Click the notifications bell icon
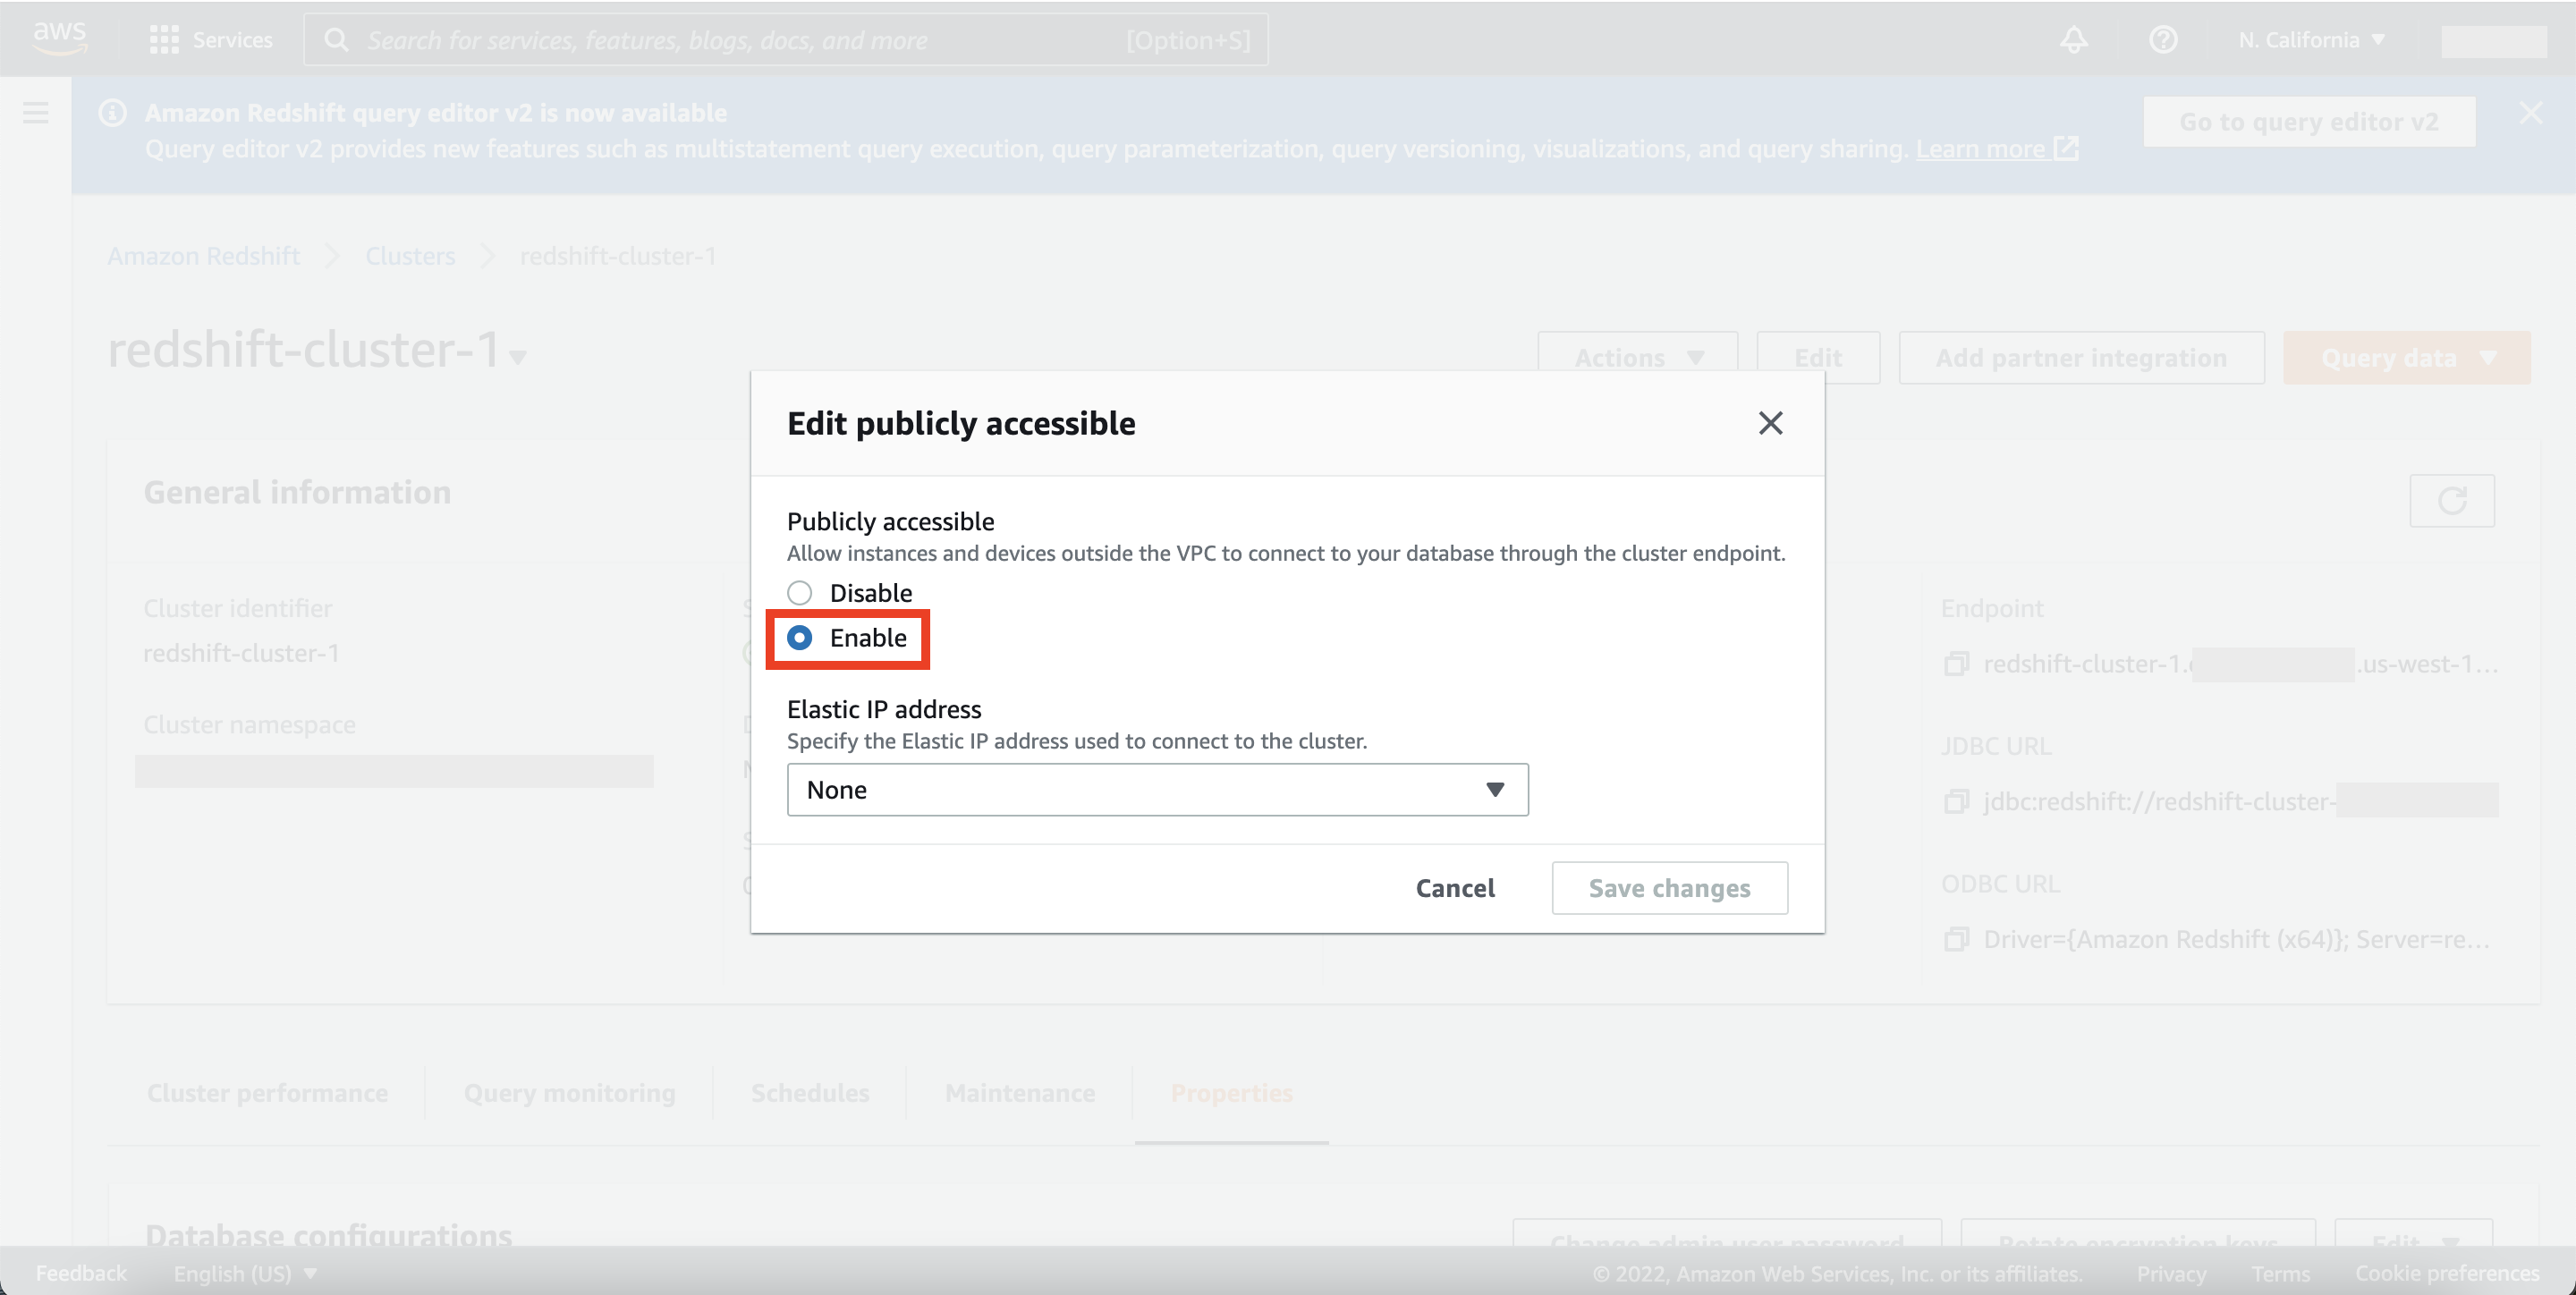The height and width of the screenshot is (1295, 2576). pos(2073,40)
